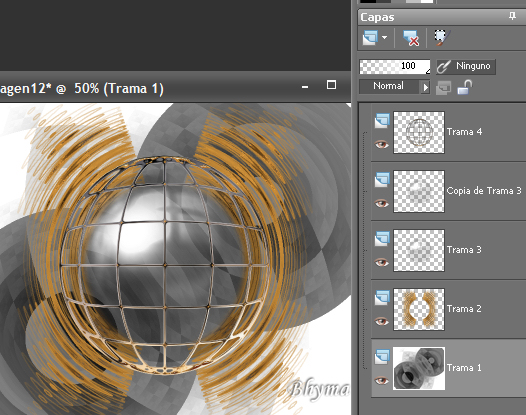
Task: Select the Trama 3 layer thumbnail
Action: 419,251
